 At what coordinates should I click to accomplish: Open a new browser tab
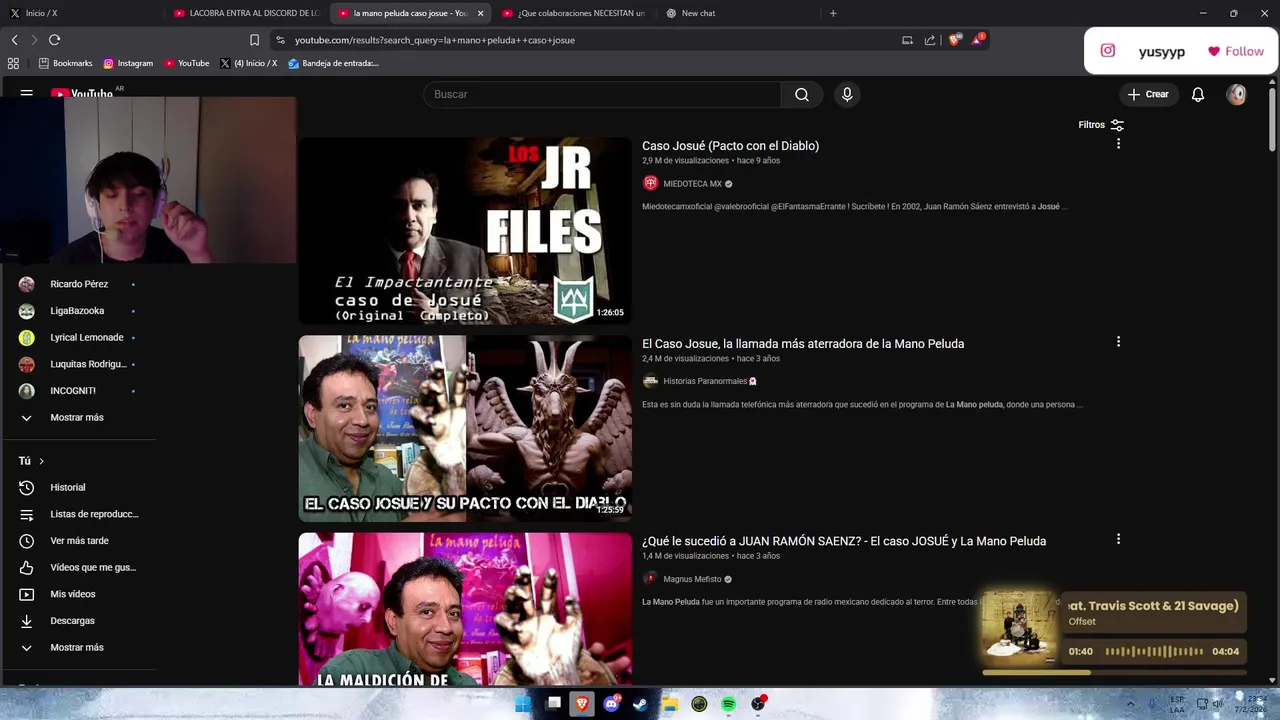(833, 13)
